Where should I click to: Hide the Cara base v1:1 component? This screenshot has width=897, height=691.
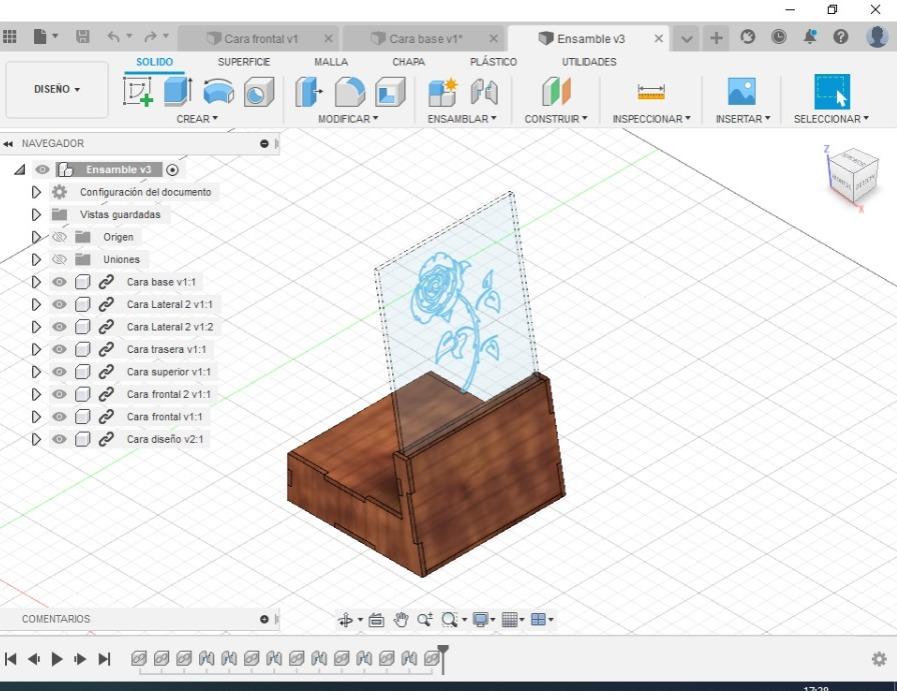(x=59, y=282)
